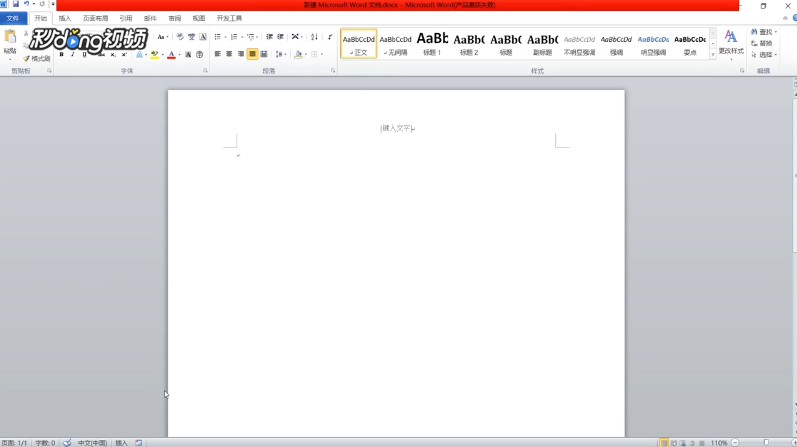Toggle strikethrough formatting
Viewport: 797px width, 447px height.
101,54
